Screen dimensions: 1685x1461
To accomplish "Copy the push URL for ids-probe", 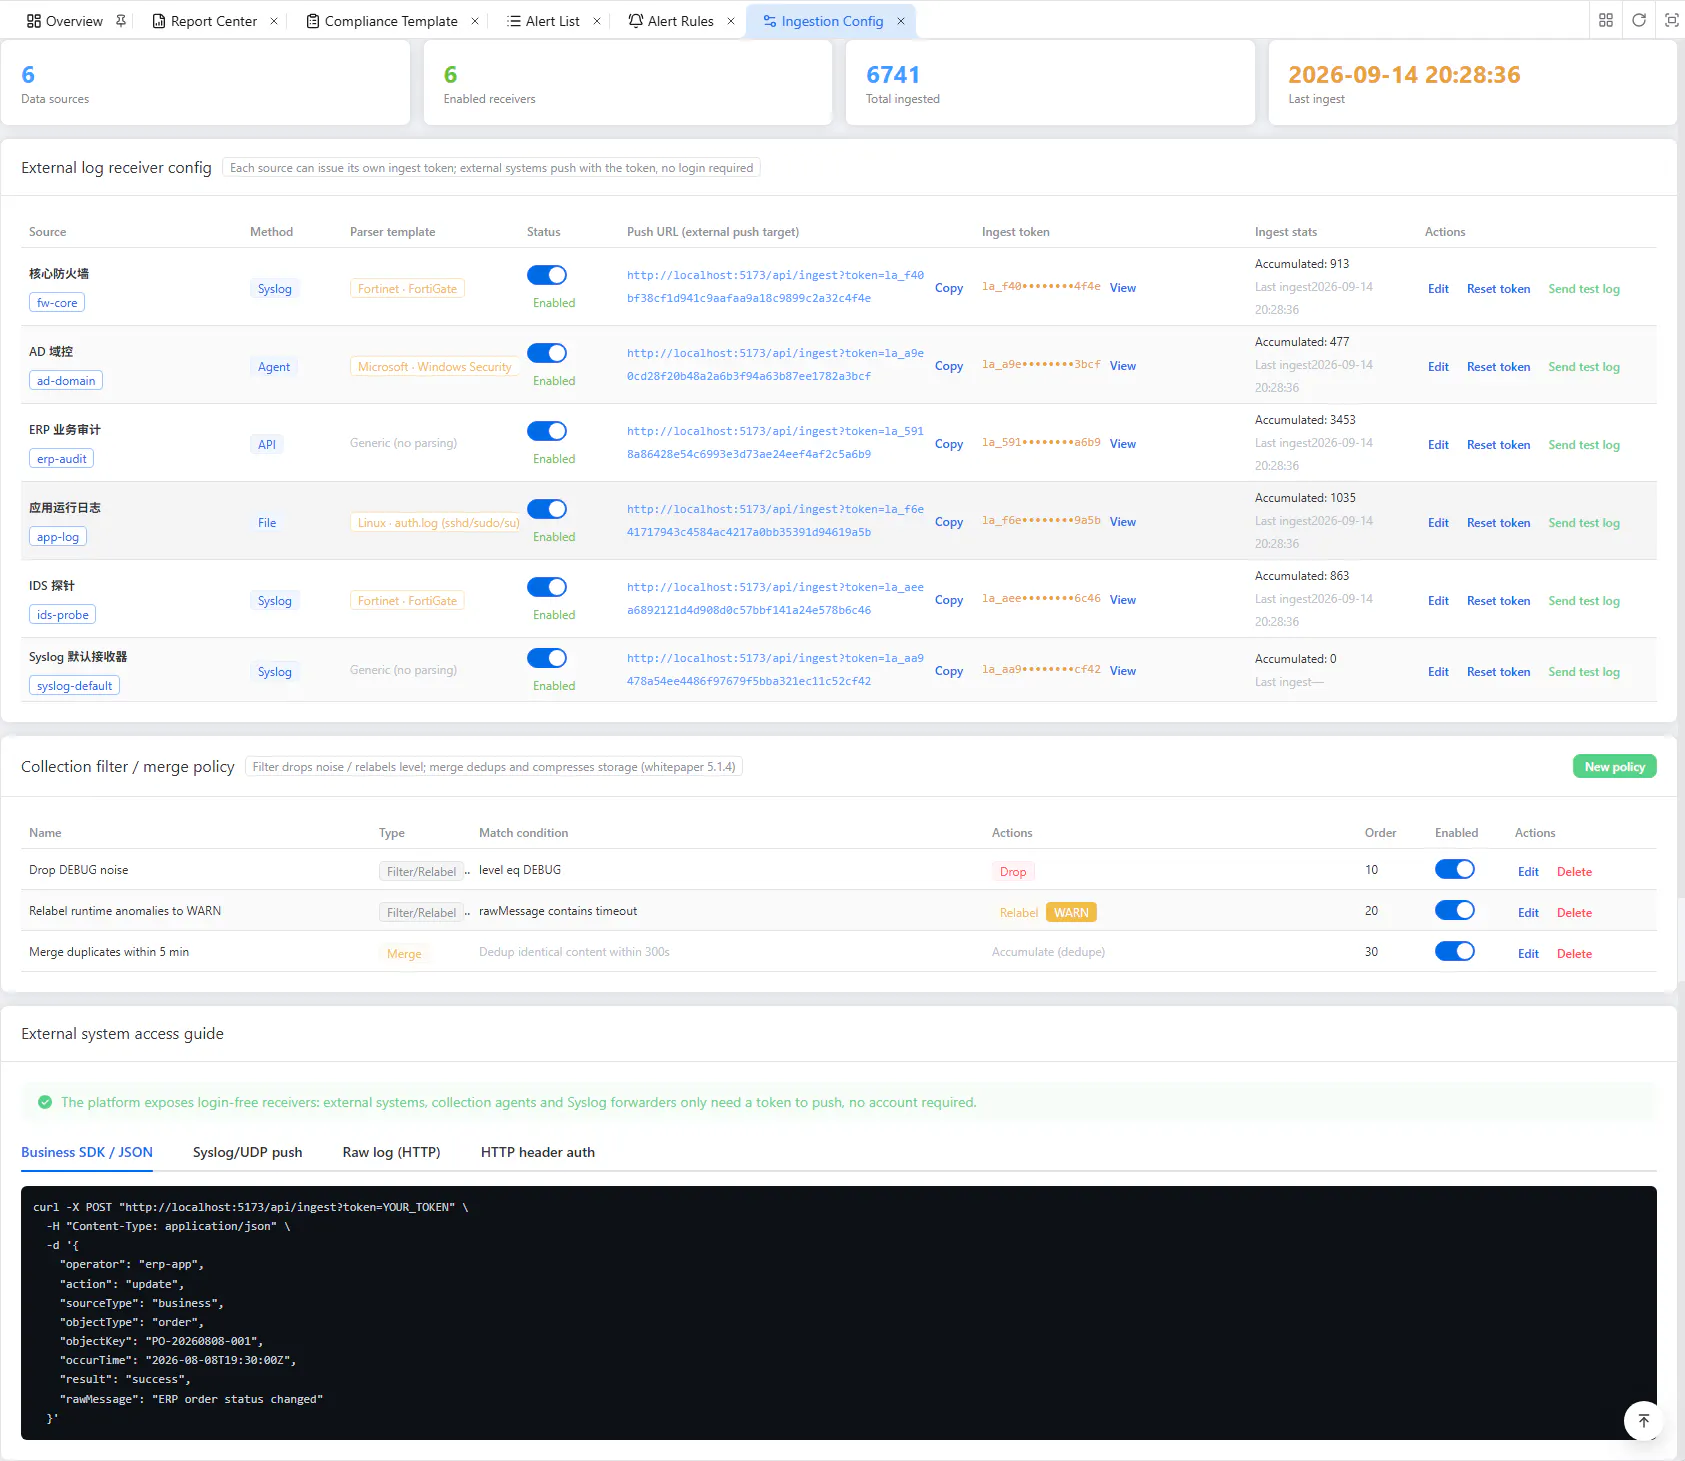I will pos(949,600).
